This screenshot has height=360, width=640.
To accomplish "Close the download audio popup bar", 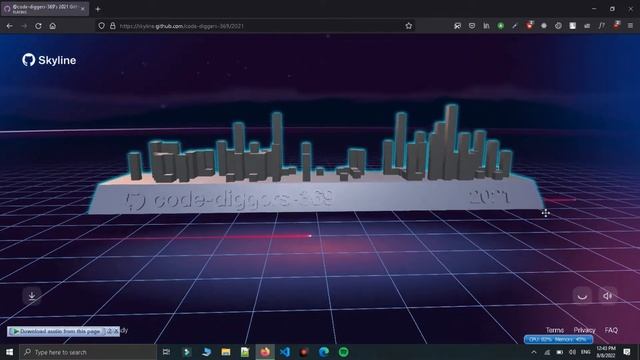I will tap(116, 331).
